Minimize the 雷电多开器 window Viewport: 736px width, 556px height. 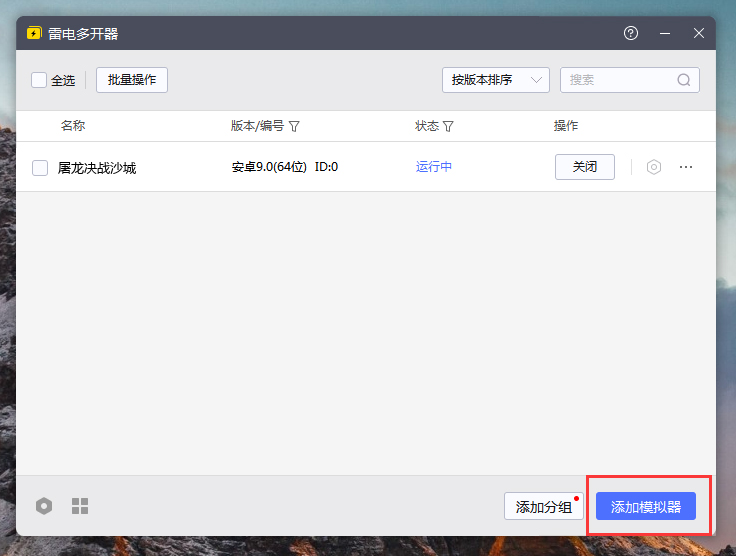665,33
